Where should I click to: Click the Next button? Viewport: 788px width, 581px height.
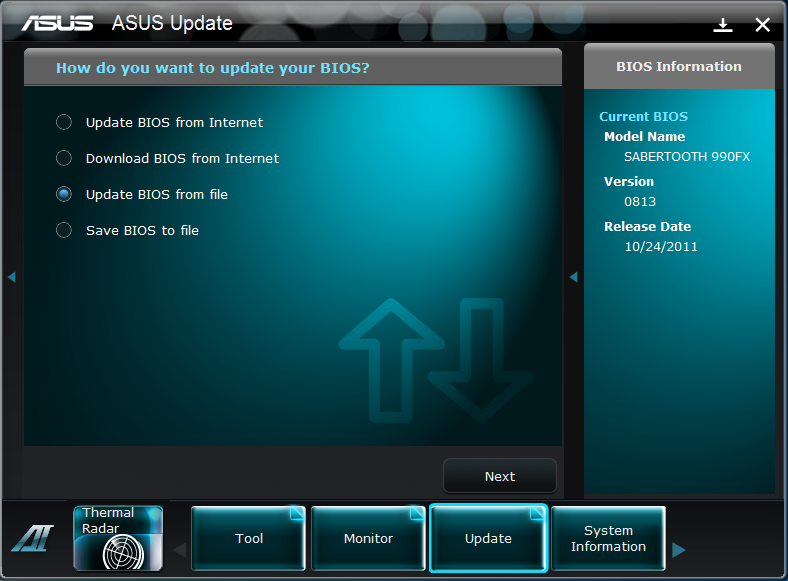[x=500, y=476]
